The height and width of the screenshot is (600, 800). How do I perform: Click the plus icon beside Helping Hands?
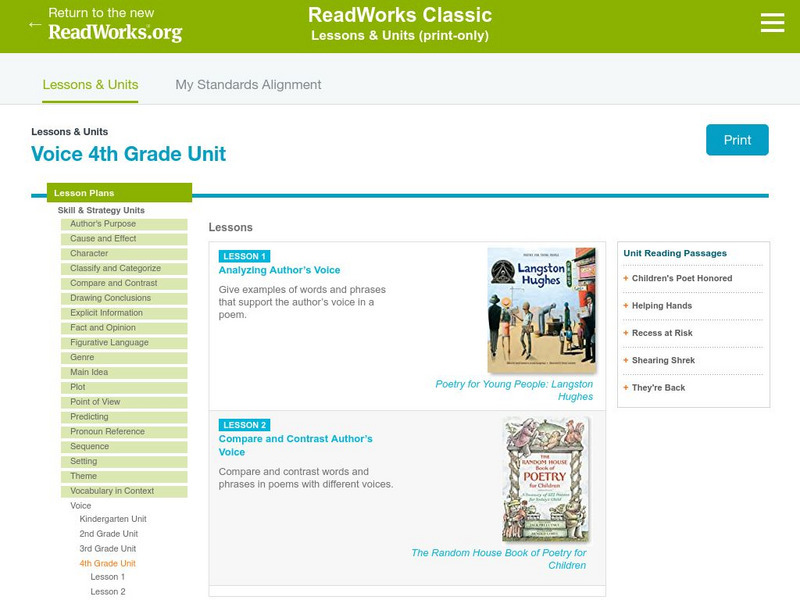pyautogui.click(x=626, y=306)
